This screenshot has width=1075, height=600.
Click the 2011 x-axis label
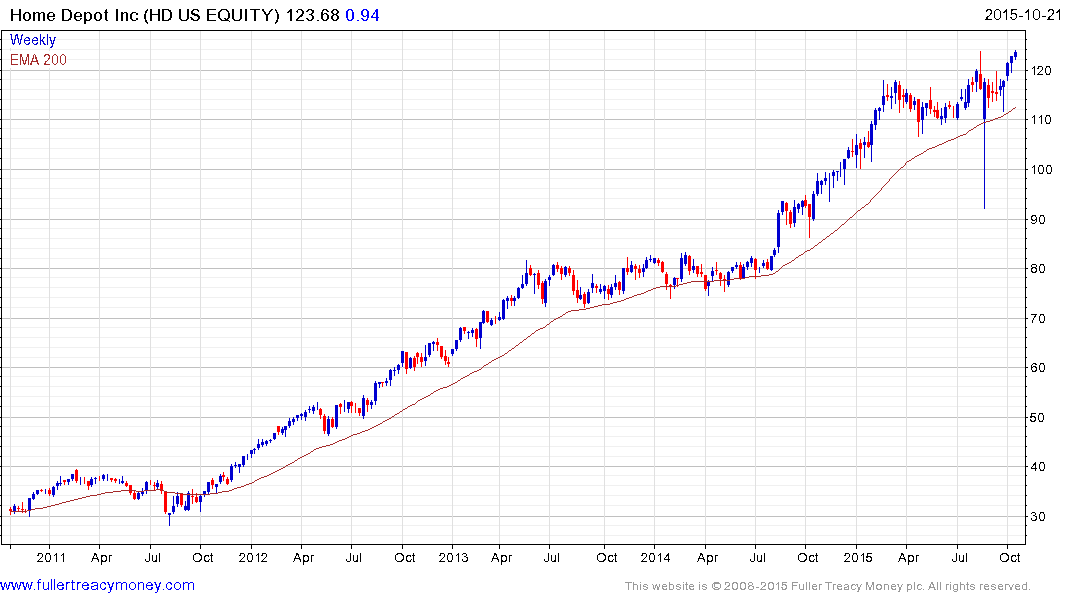(51, 557)
